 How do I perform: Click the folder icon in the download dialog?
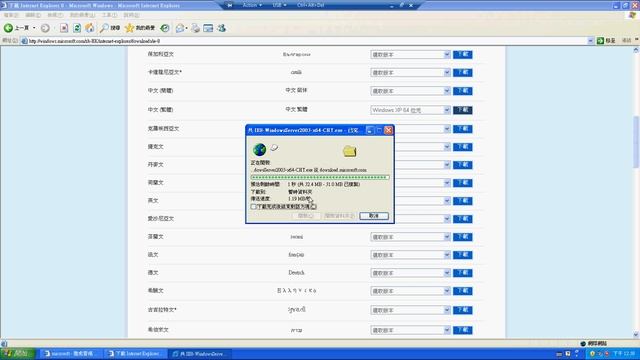[349, 151]
